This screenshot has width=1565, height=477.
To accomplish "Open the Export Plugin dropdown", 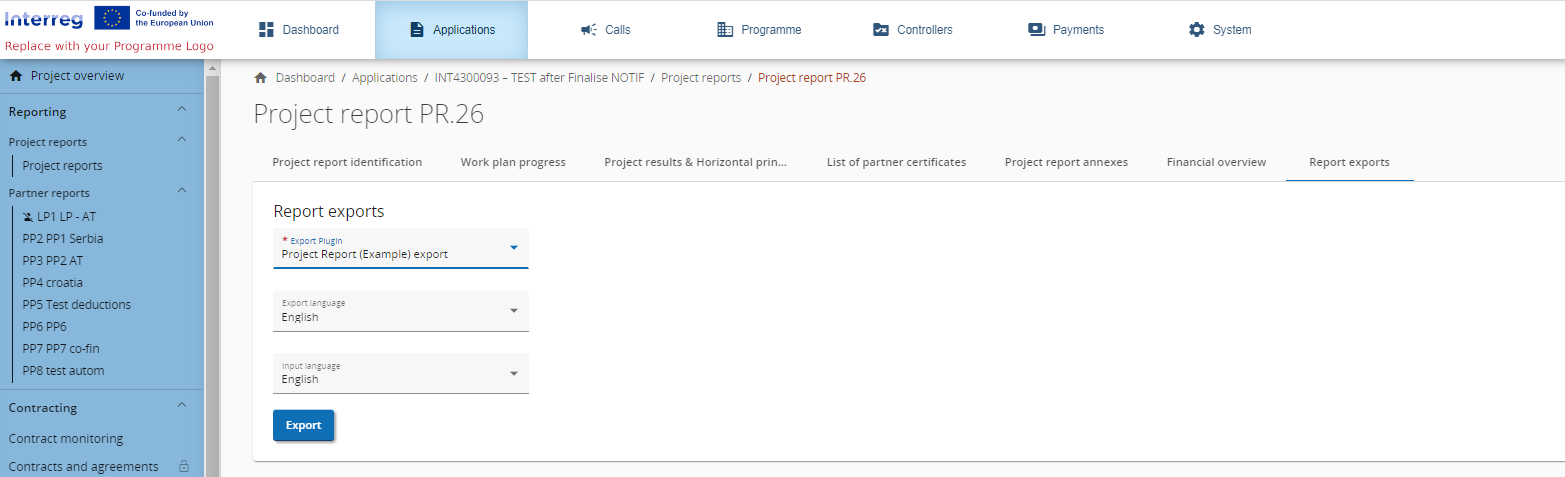I will [513, 248].
